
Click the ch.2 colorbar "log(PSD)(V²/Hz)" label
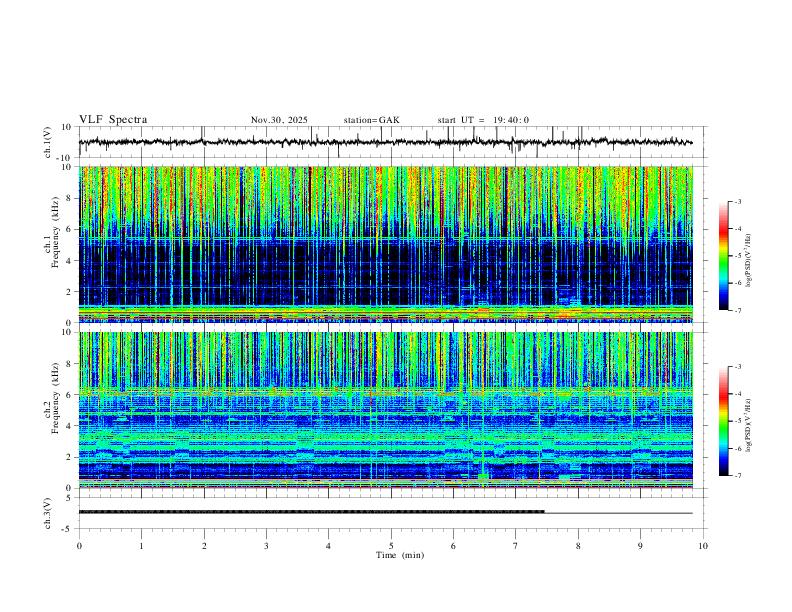coord(748,425)
